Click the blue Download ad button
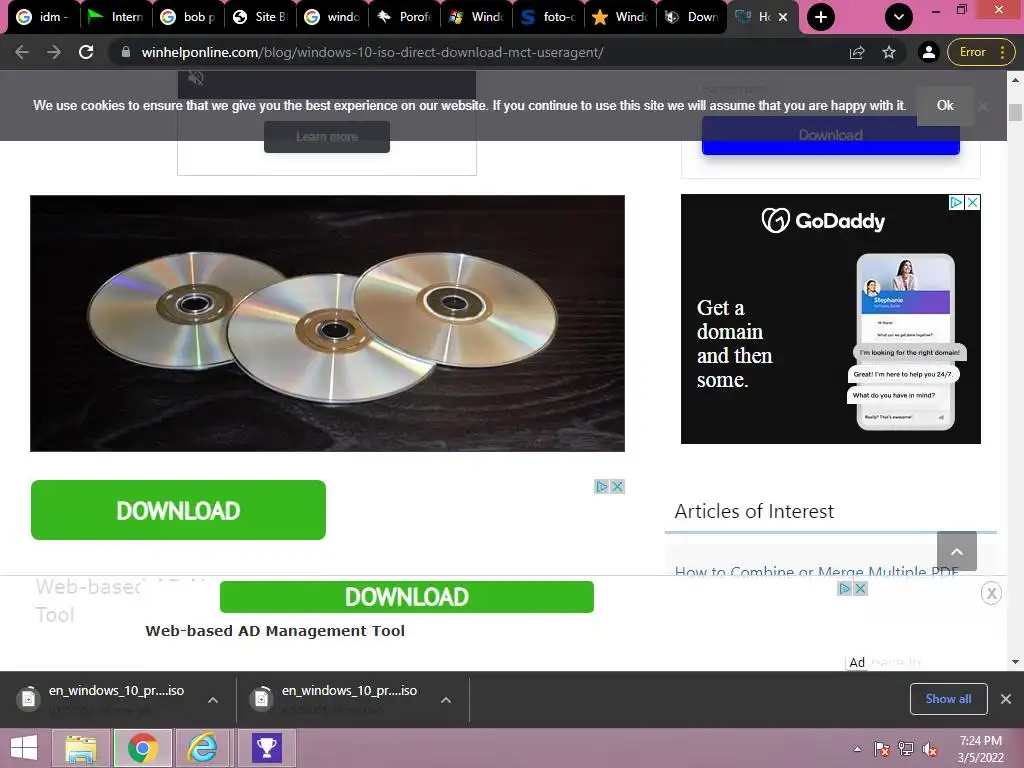This screenshot has width=1024, height=768. (831, 135)
